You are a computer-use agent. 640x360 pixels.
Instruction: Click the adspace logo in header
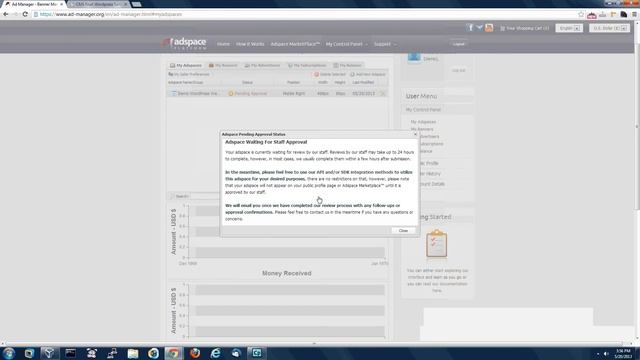click(x=184, y=43)
